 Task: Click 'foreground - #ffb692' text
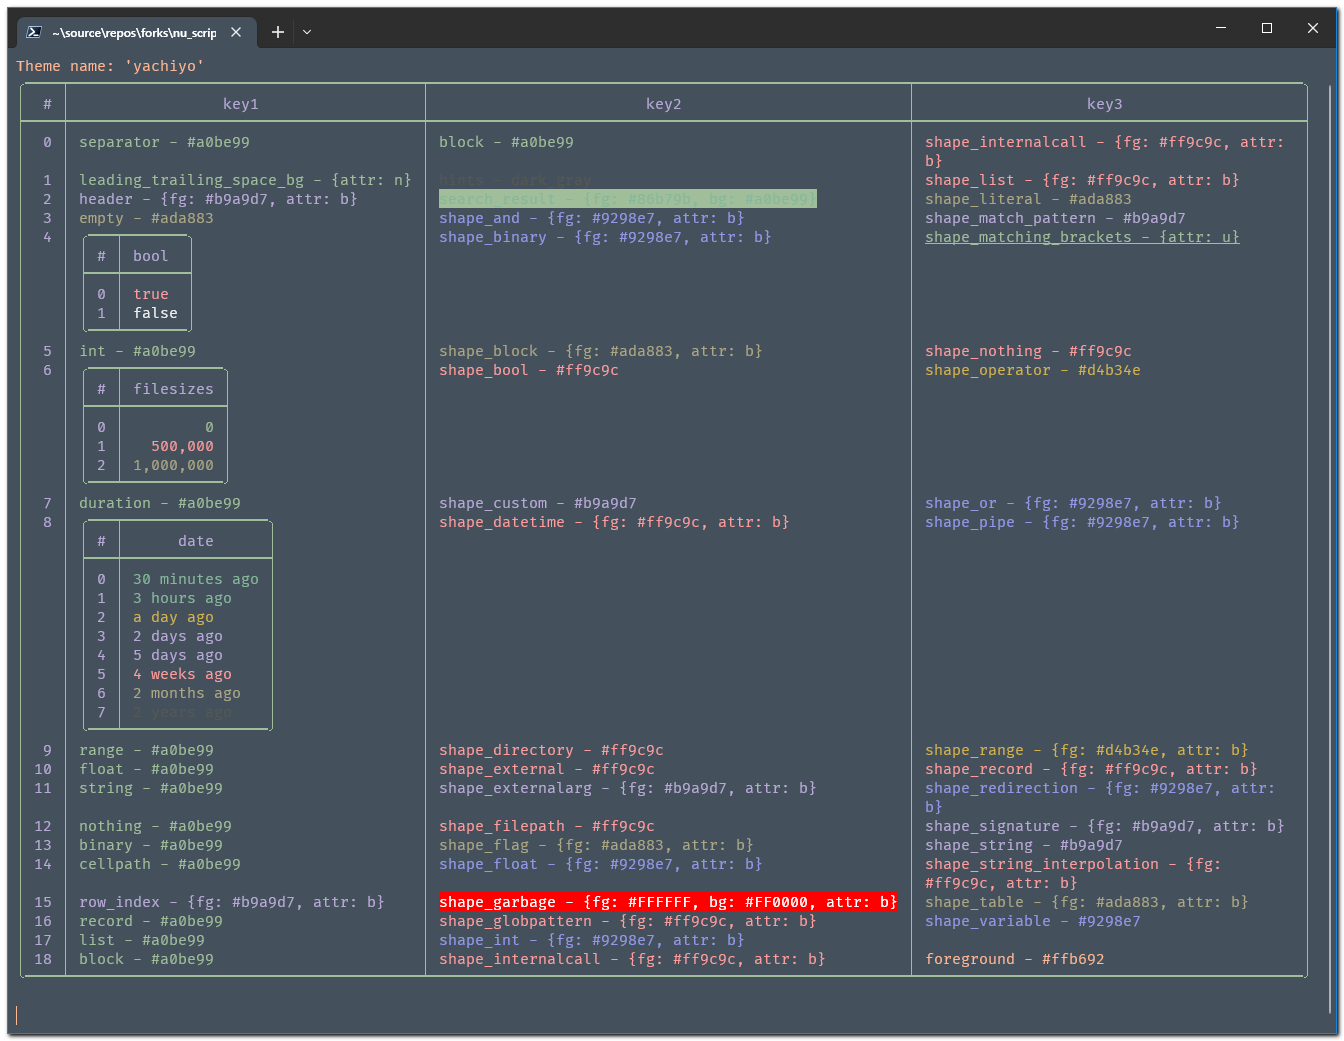[x=1015, y=959]
